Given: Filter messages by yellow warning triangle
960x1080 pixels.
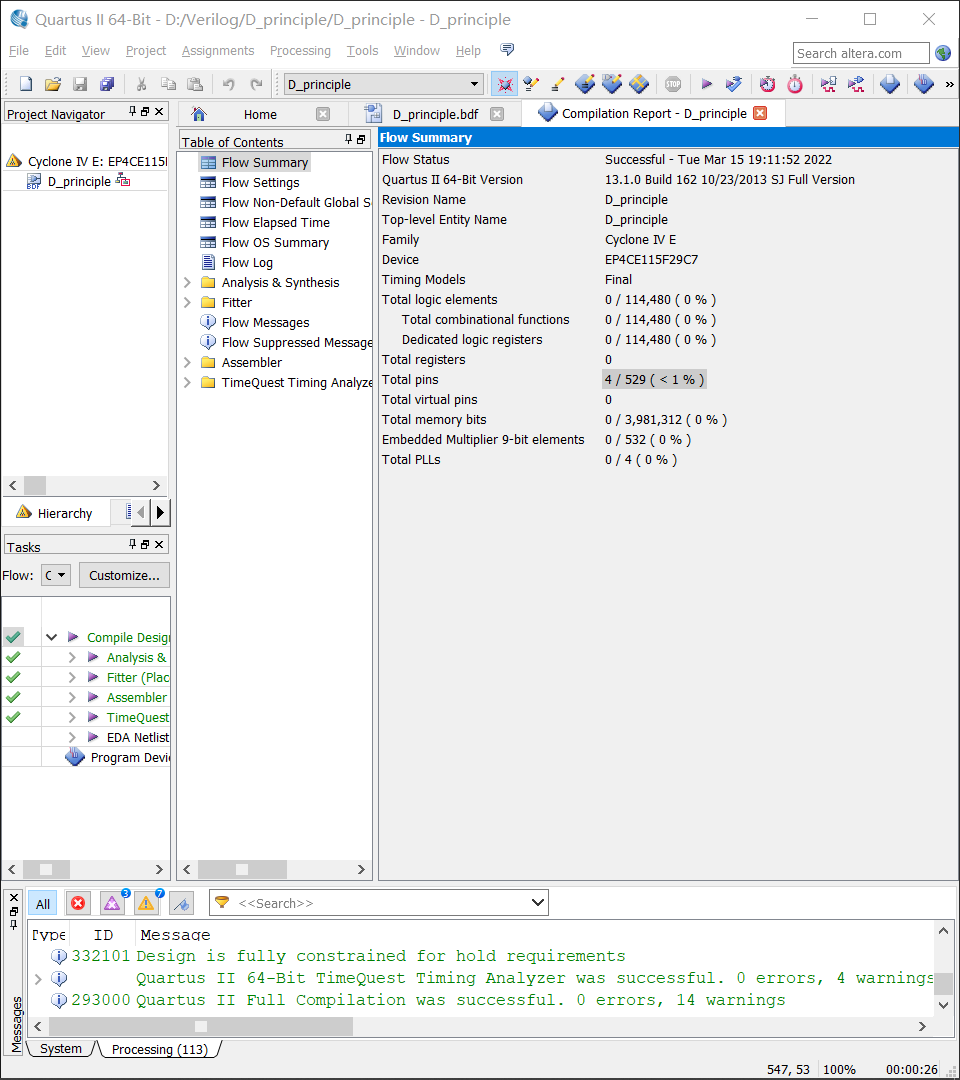Looking at the screenshot, I should (x=146, y=903).
